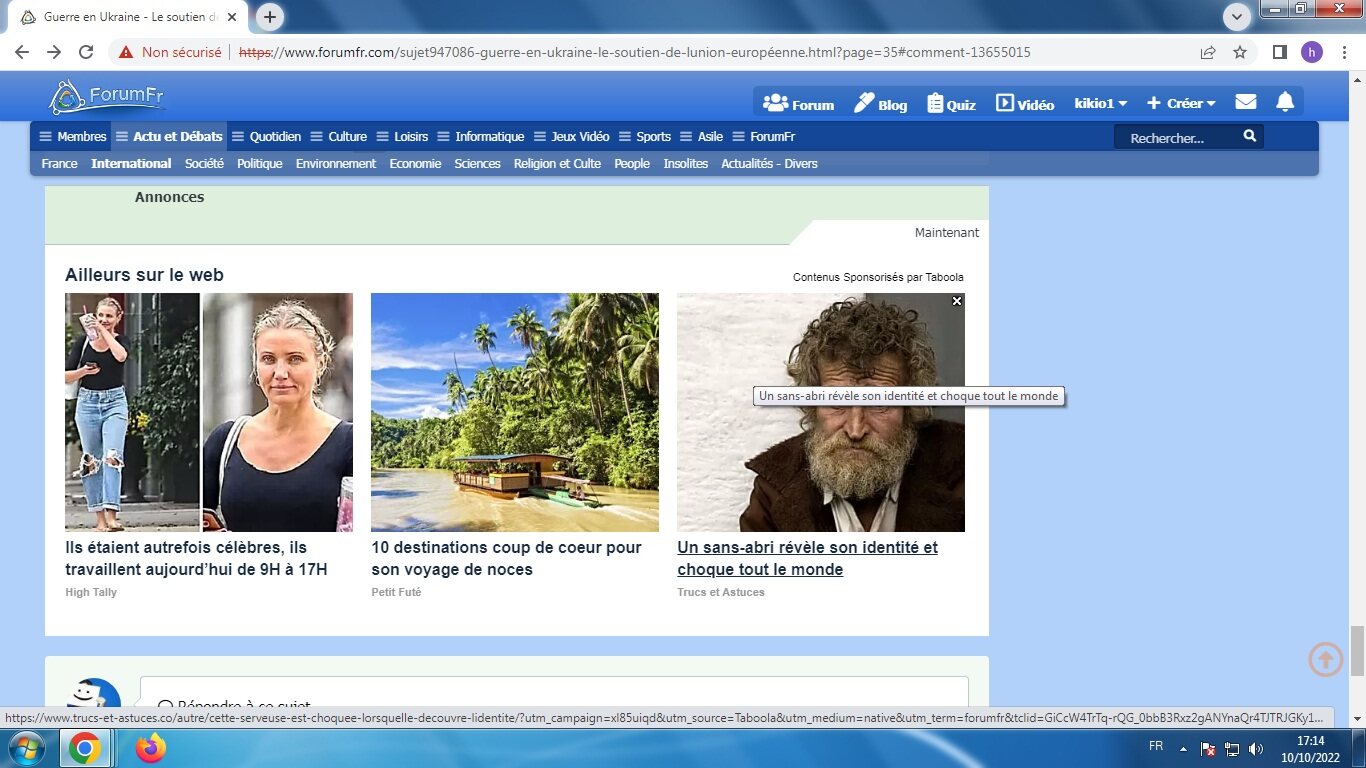The width and height of the screenshot is (1366, 768).
Task: Expand the Créer dropdown menu
Action: pos(1181,104)
